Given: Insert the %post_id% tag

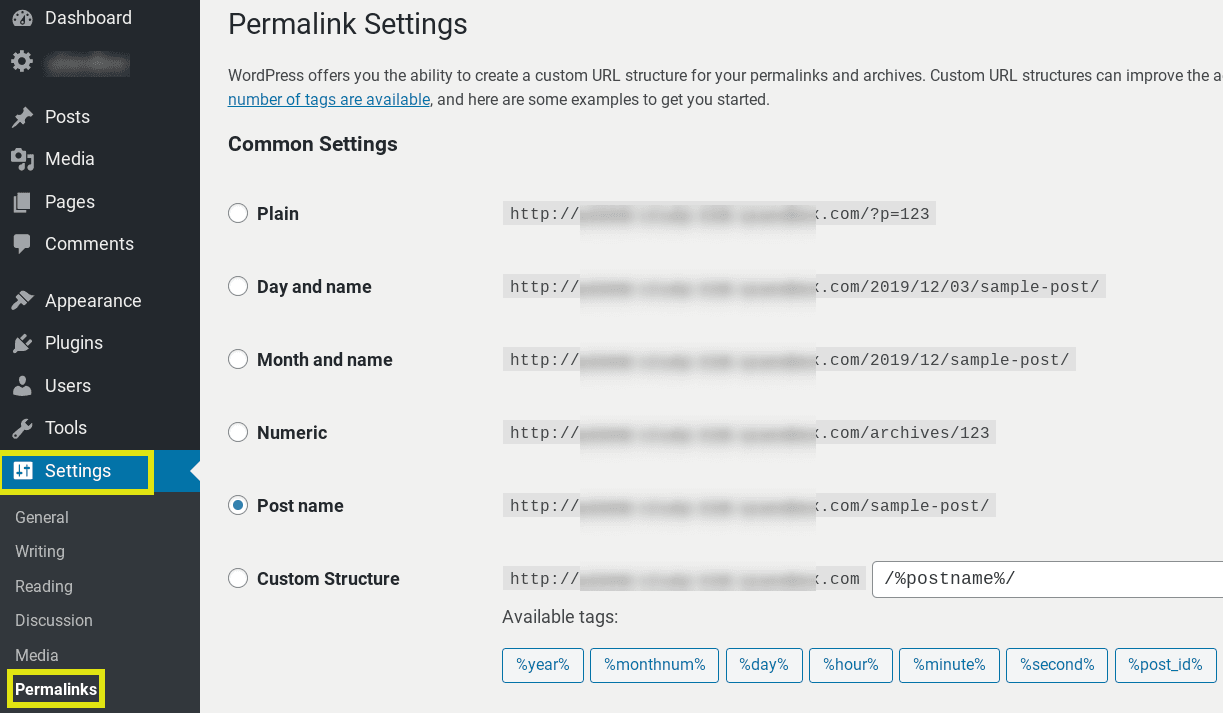Looking at the screenshot, I should pyautogui.click(x=1166, y=665).
